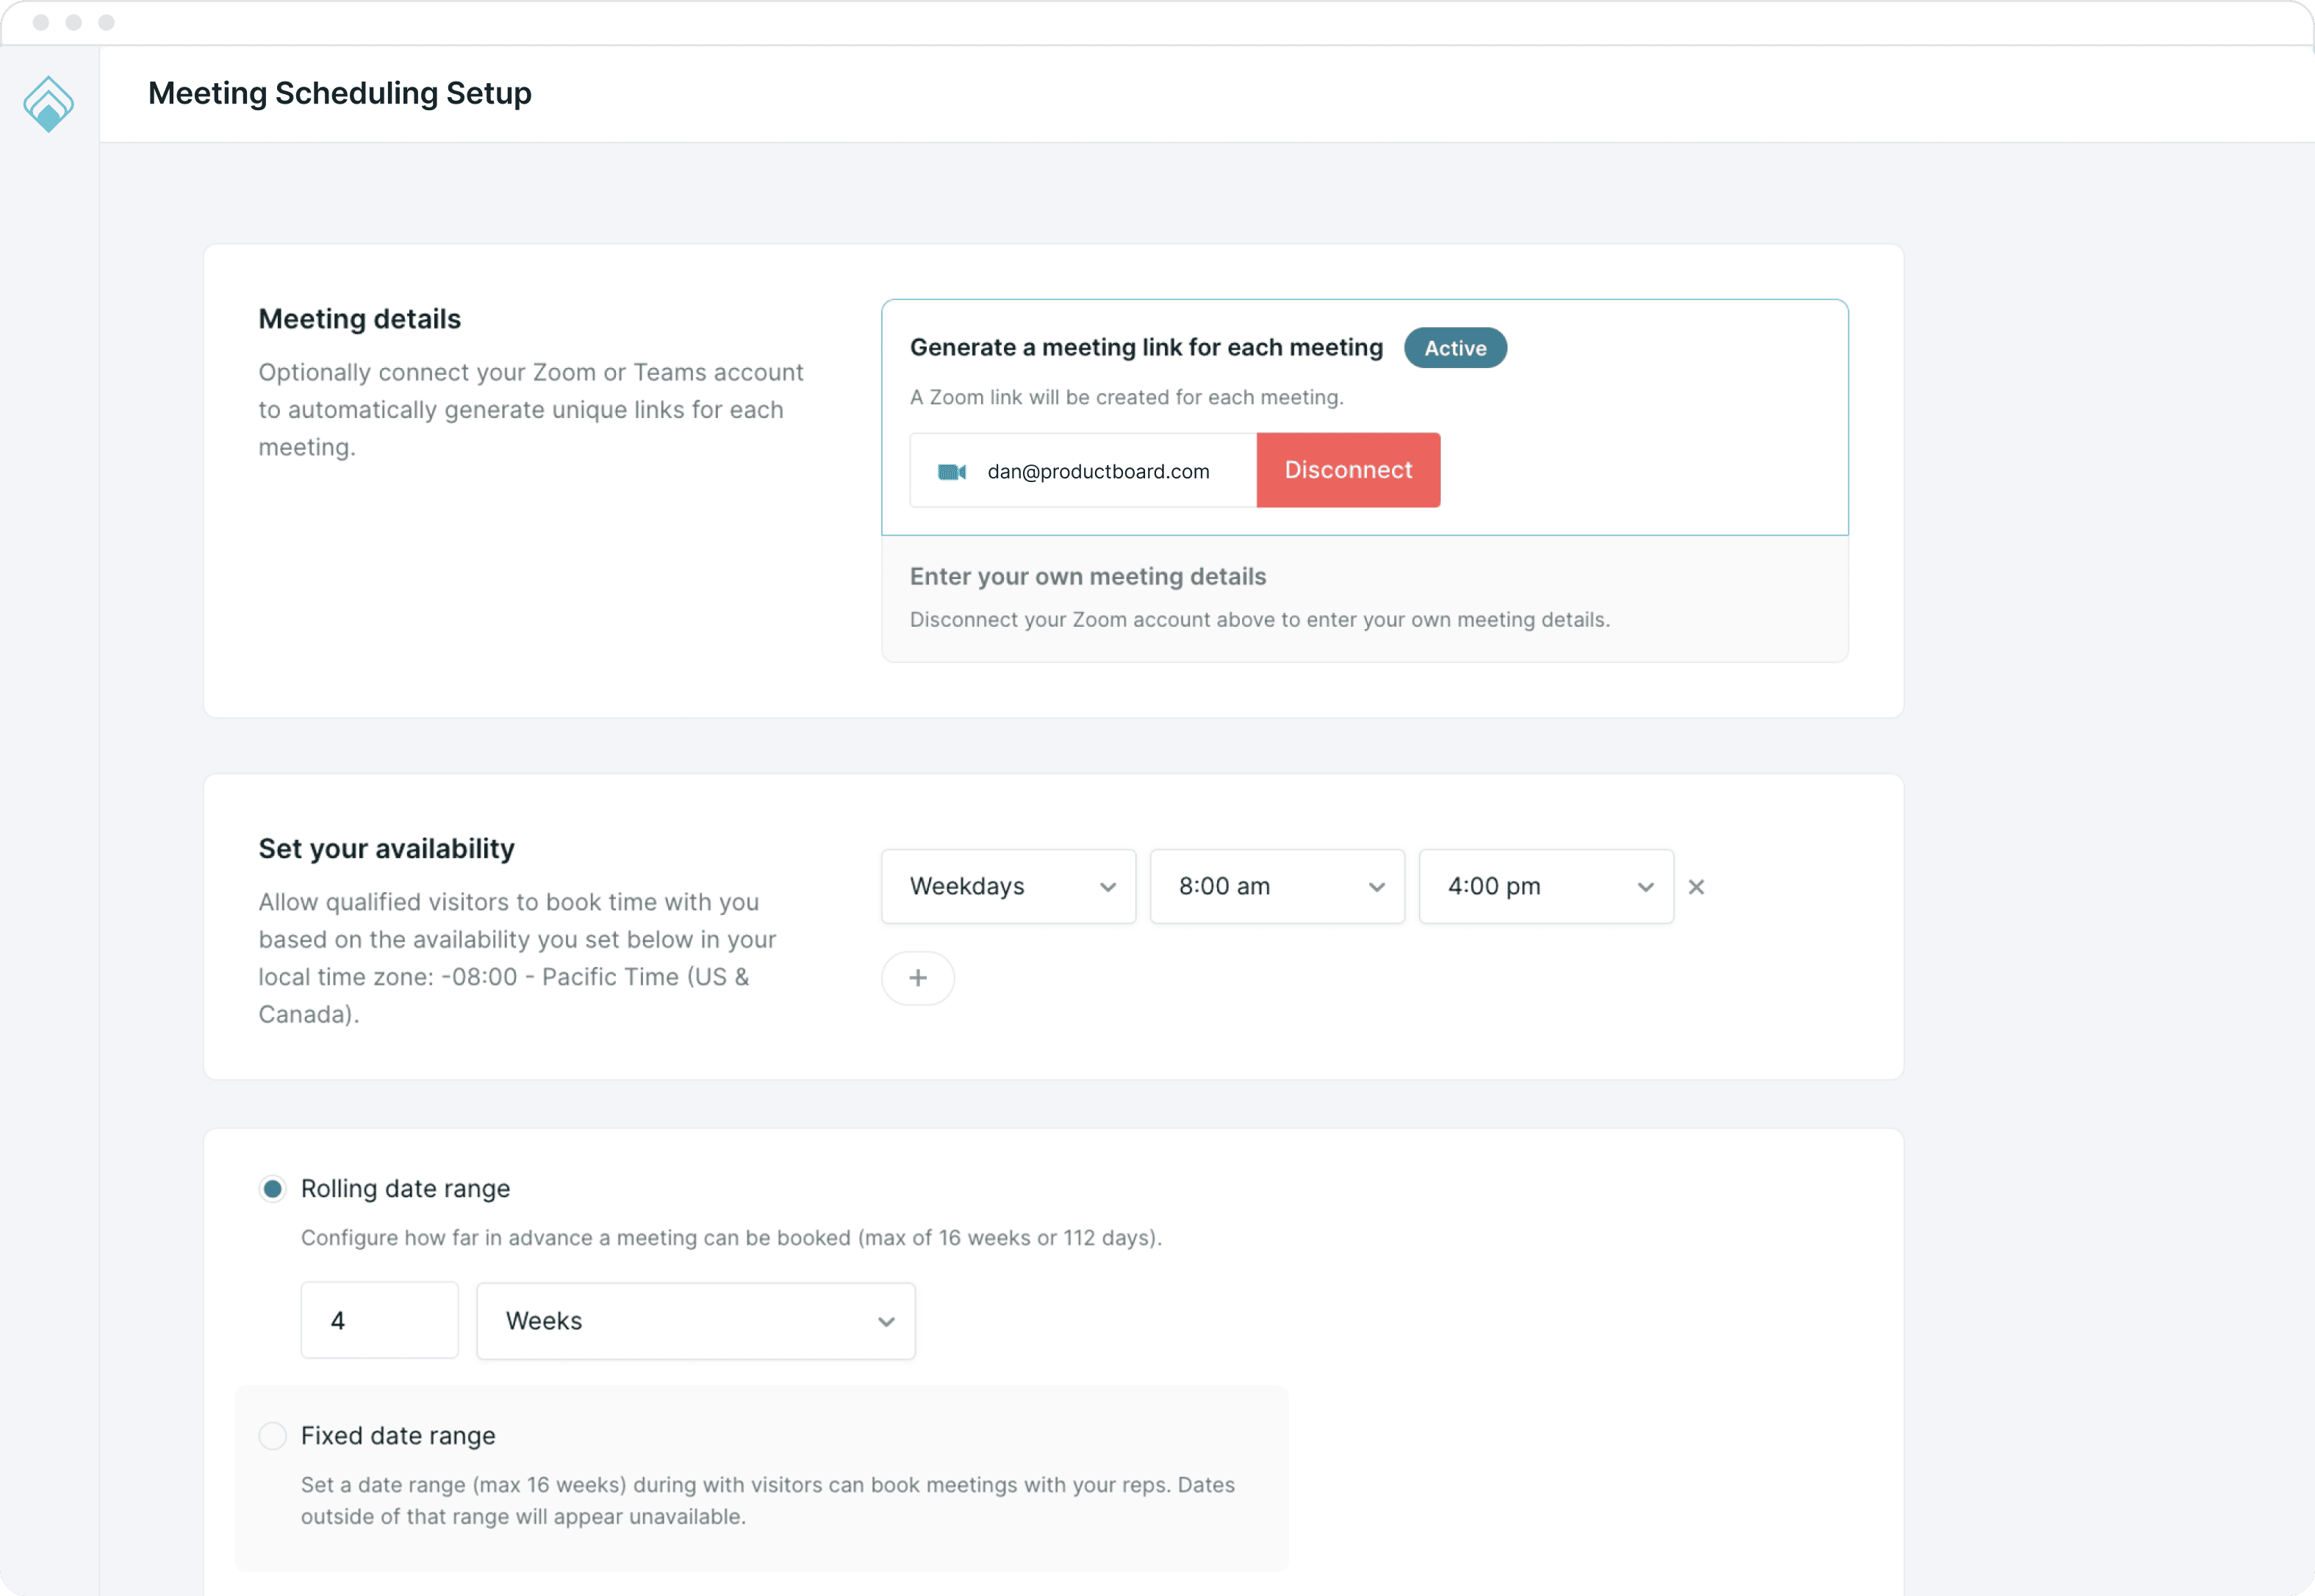Click the Enter your own meeting details heading
This screenshot has width=2315, height=1596.
(x=1087, y=576)
